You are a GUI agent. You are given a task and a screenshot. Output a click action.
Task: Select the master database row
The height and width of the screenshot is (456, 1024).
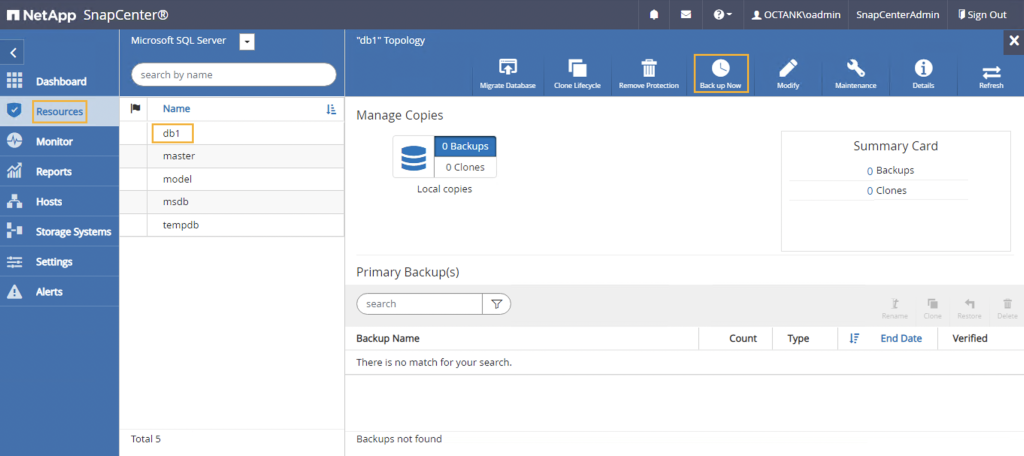[232, 156]
